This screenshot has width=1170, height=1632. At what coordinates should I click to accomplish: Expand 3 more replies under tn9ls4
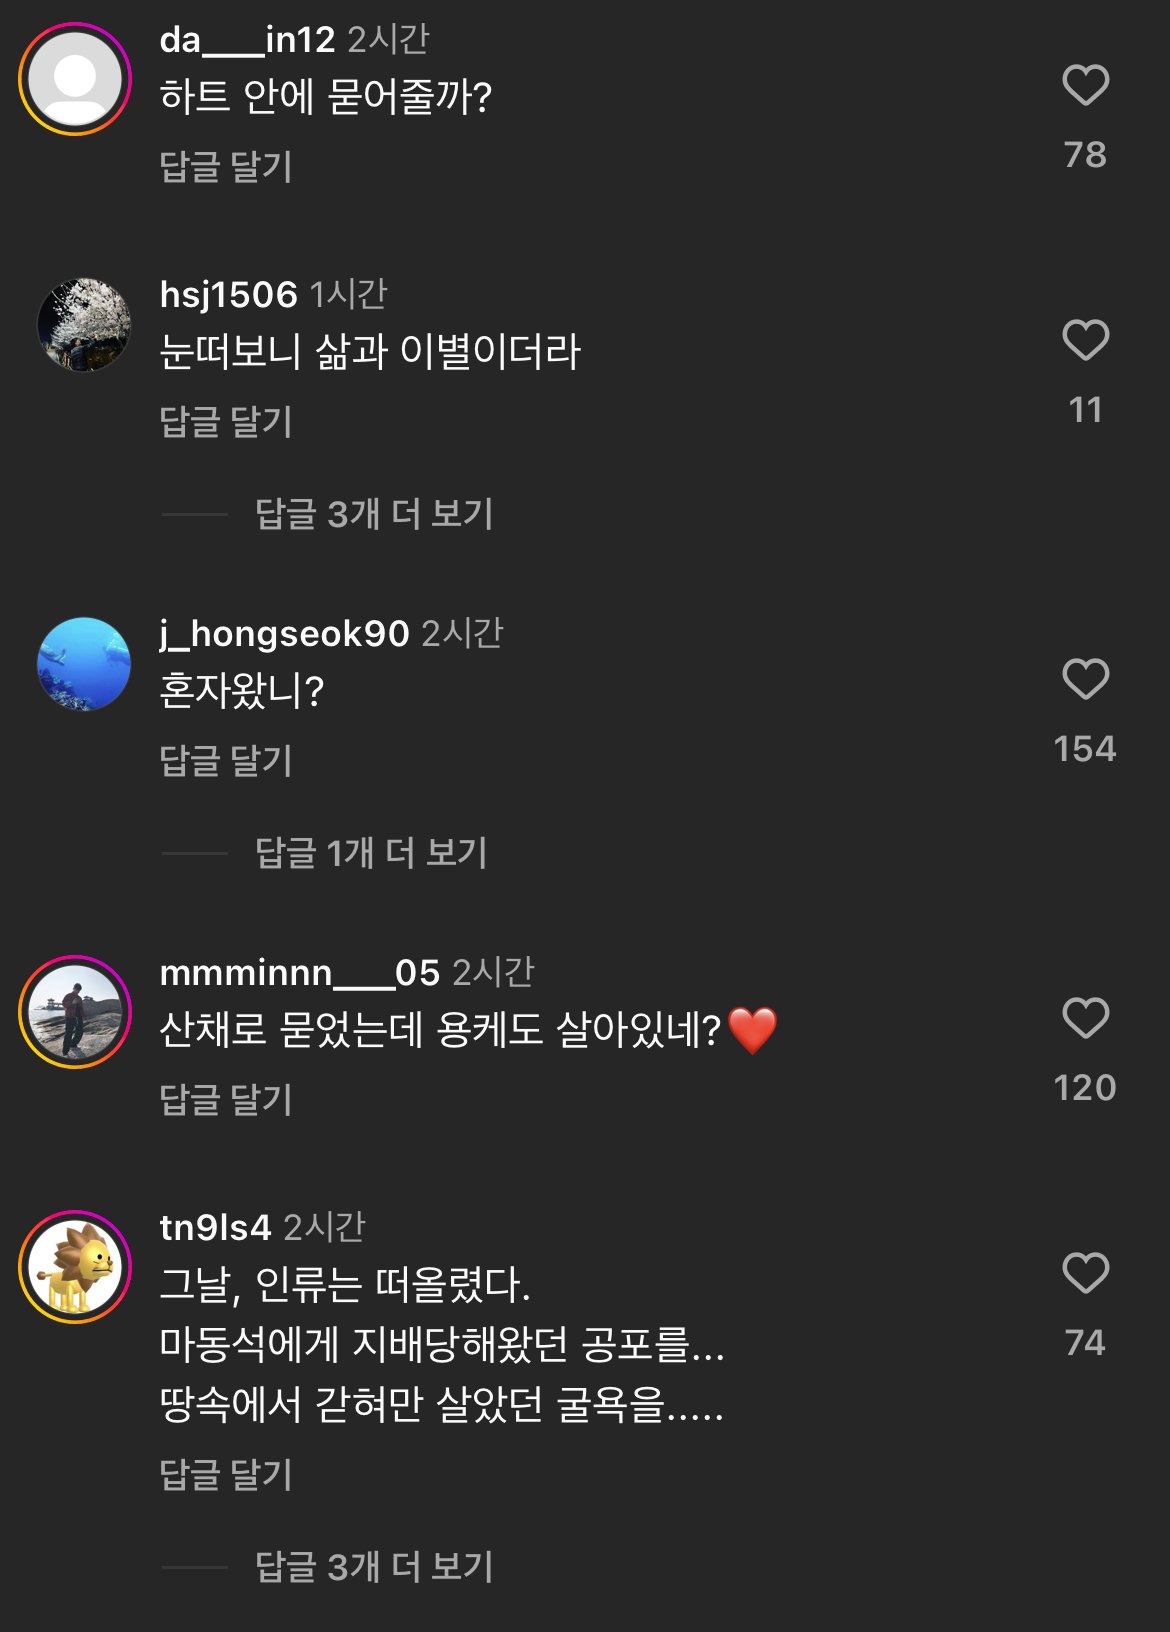(374, 1567)
